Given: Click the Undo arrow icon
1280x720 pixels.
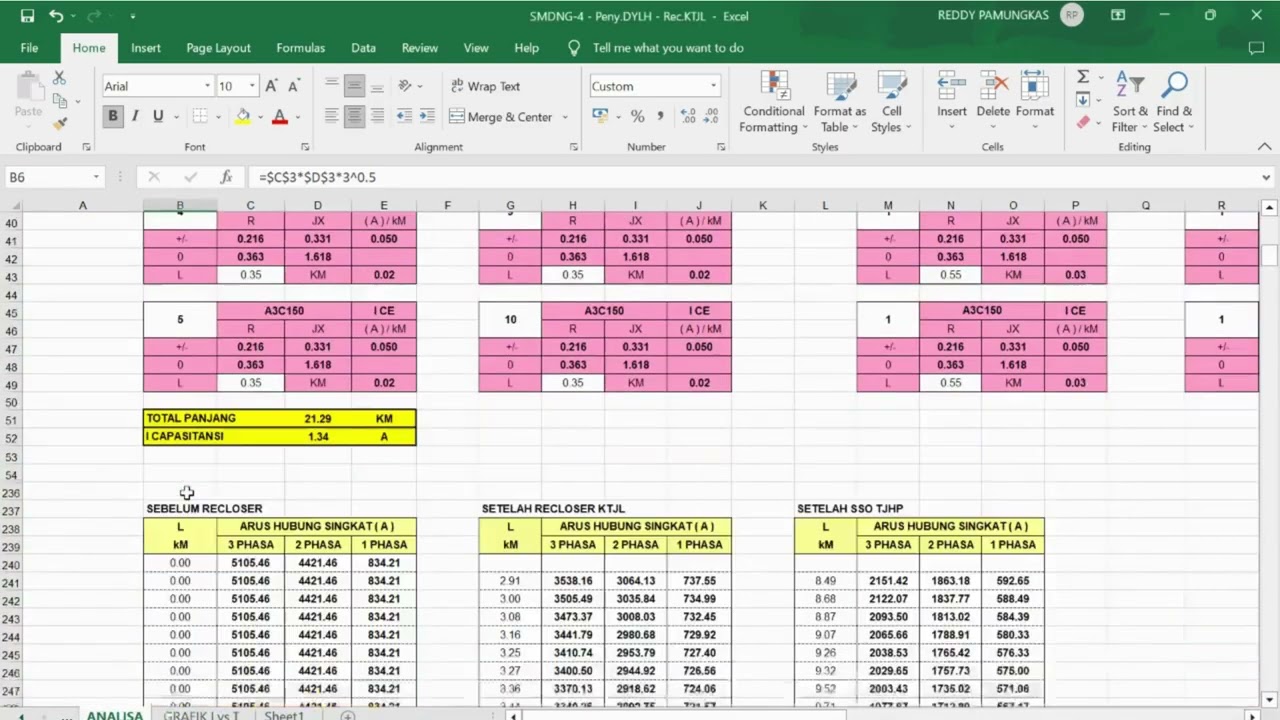Looking at the screenshot, I should pos(56,16).
